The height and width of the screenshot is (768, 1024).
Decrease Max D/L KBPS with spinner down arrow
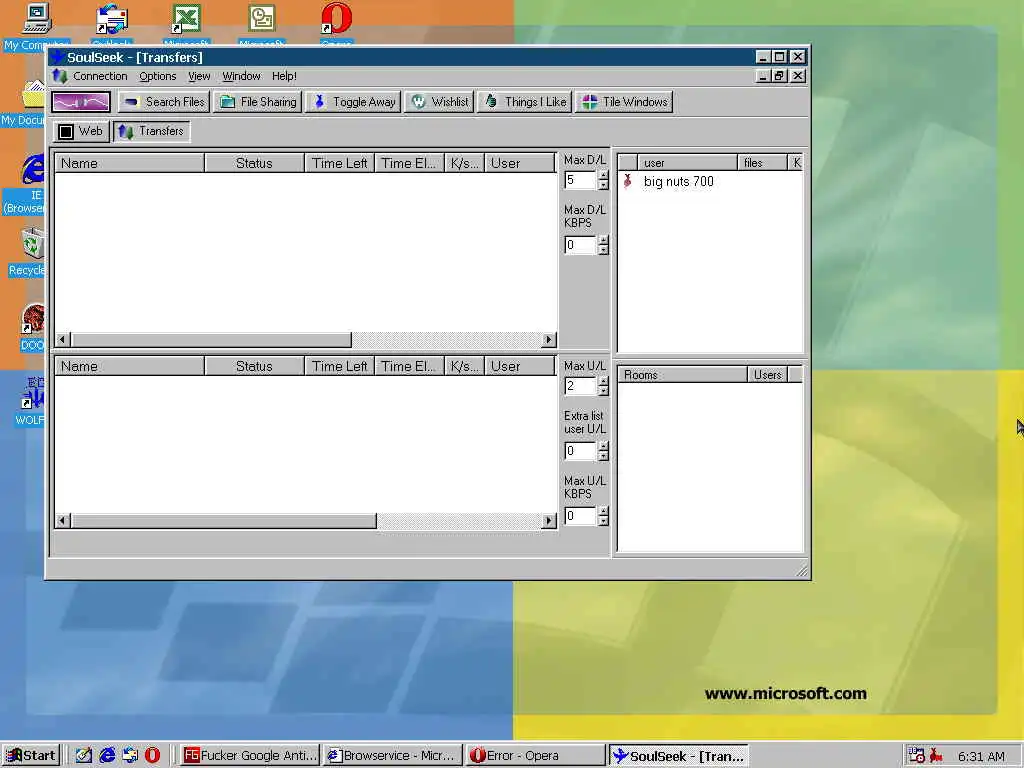click(x=603, y=250)
